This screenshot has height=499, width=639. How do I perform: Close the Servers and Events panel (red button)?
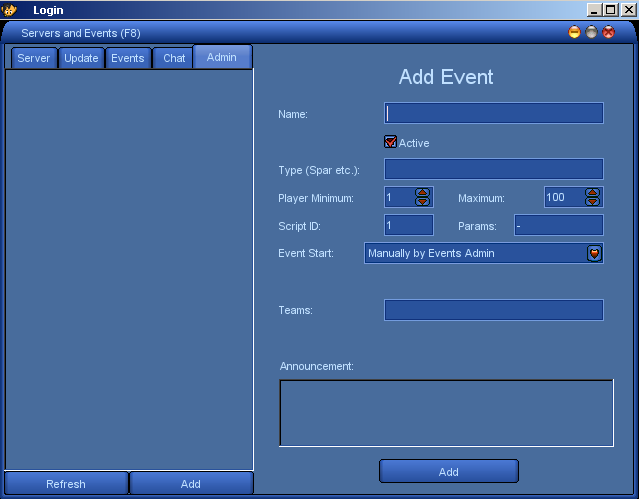(608, 33)
